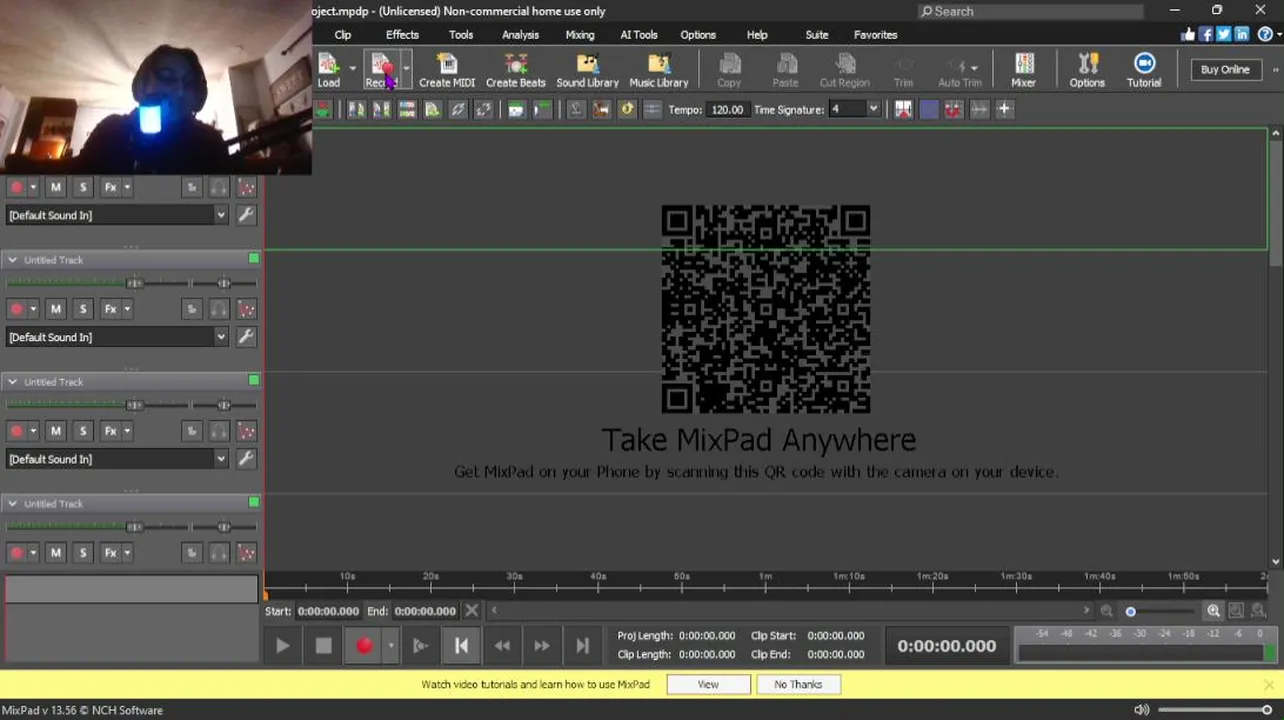Click the help question mark icon
This screenshot has height=720, width=1284.
[x=1265, y=34]
